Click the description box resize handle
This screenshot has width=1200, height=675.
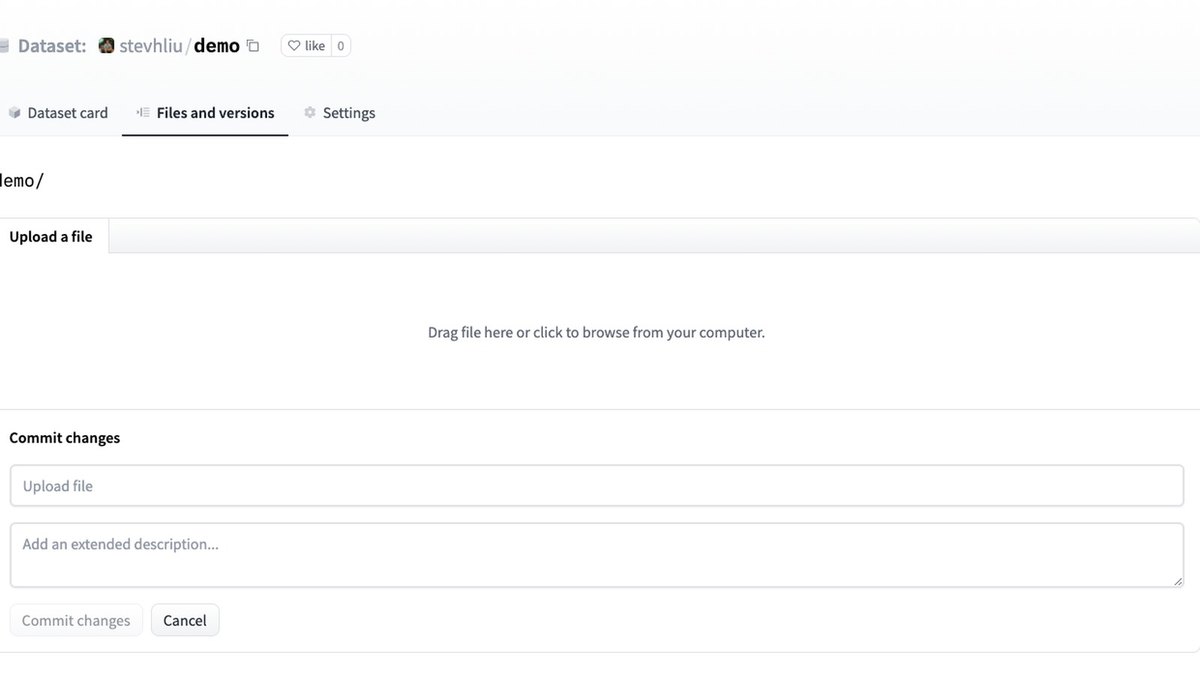pyautogui.click(x=1177, y=580)
